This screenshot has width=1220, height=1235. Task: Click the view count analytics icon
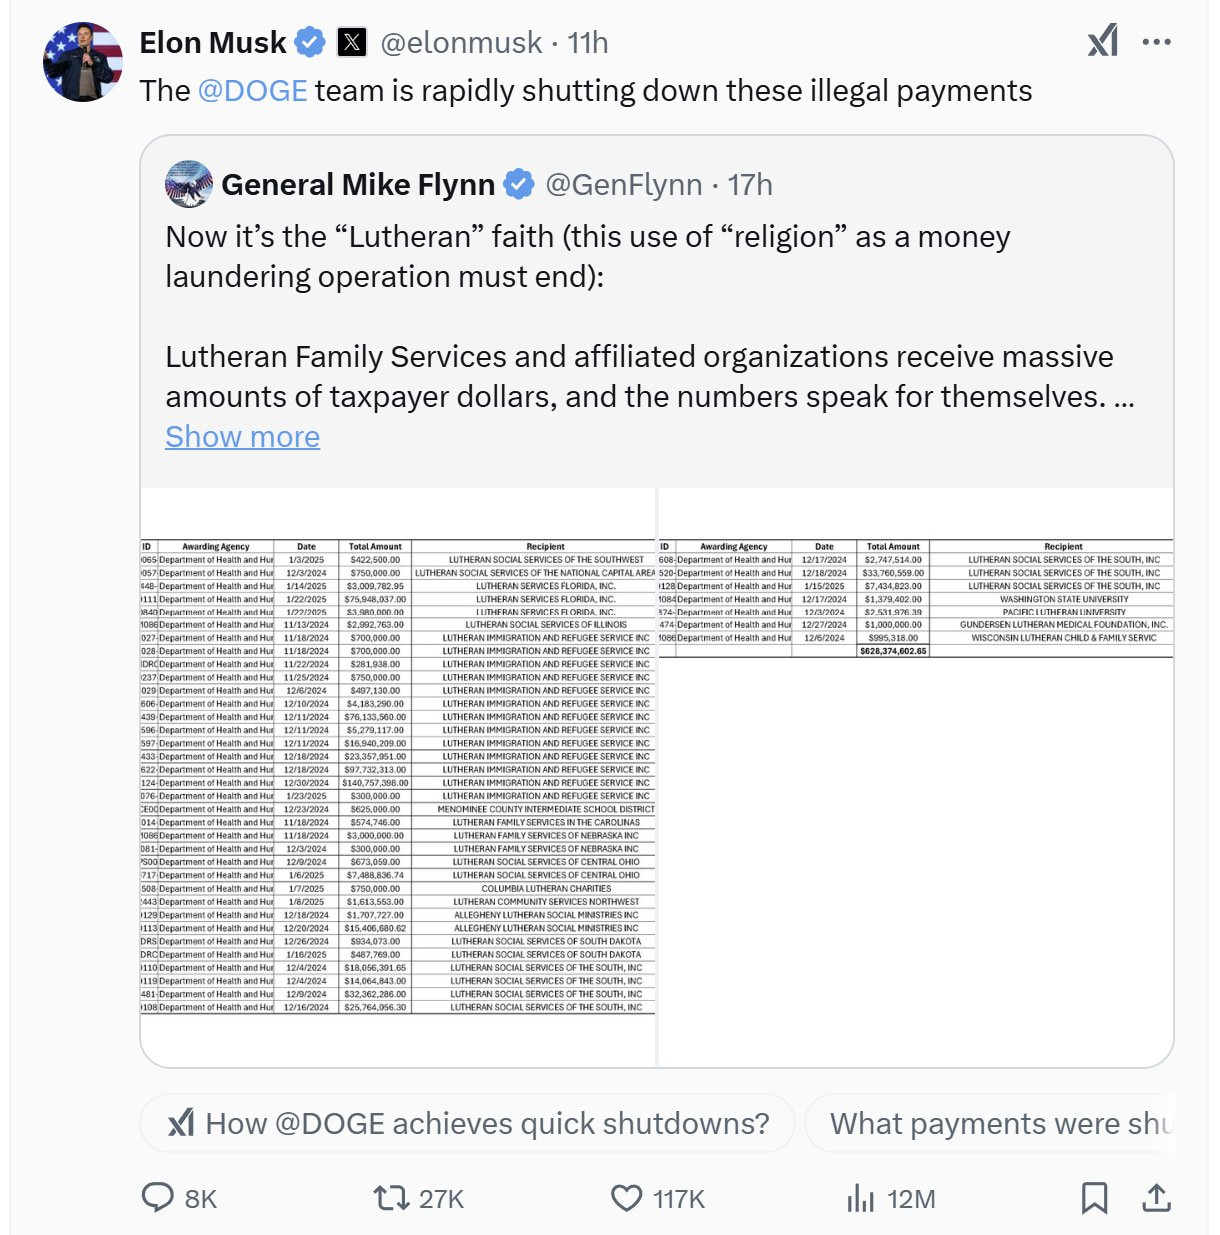[862, 1197]
